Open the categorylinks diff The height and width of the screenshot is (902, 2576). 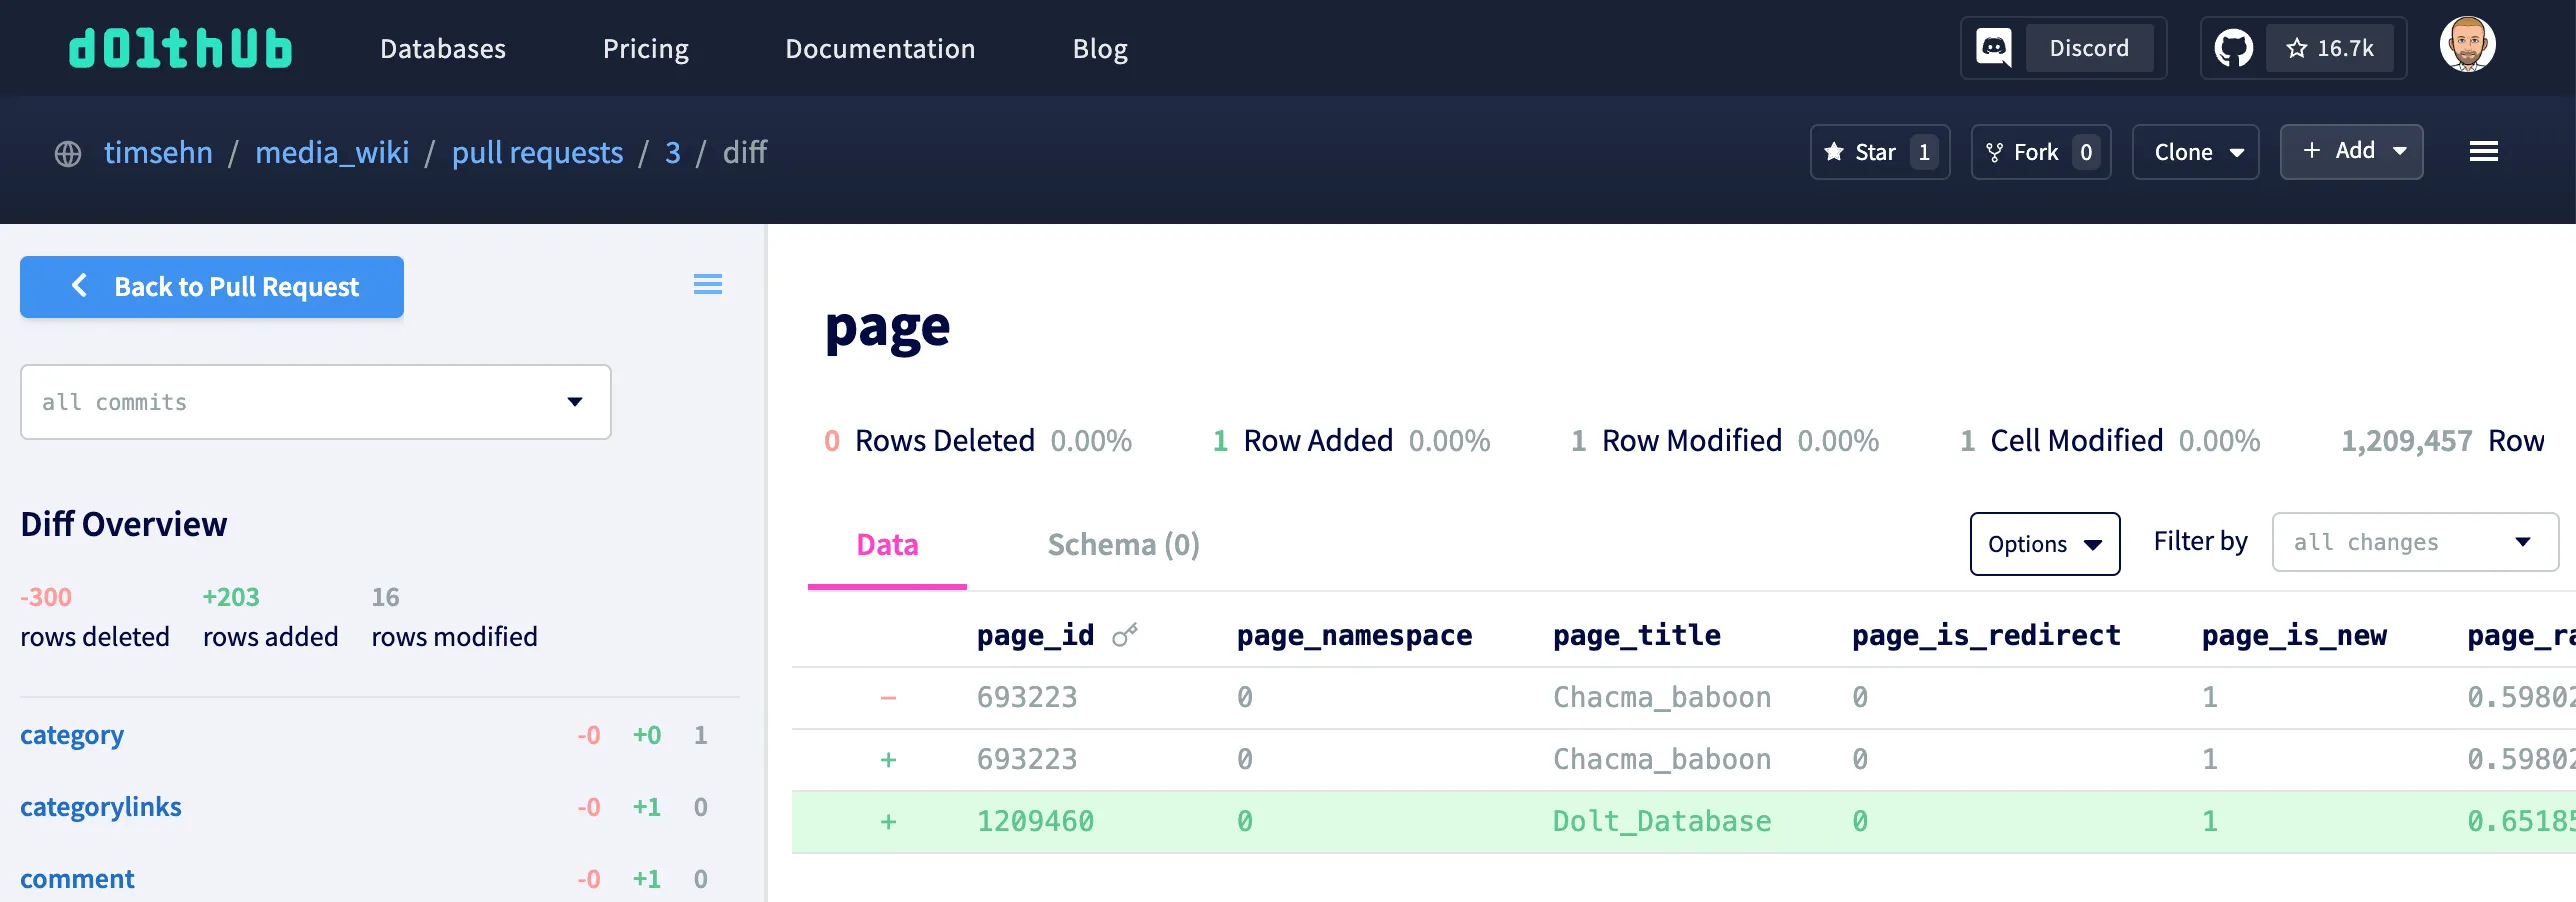(101, 806)
